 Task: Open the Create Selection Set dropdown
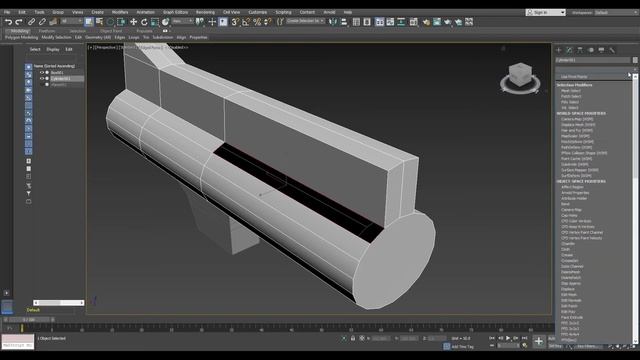click(x=305, y=21)
